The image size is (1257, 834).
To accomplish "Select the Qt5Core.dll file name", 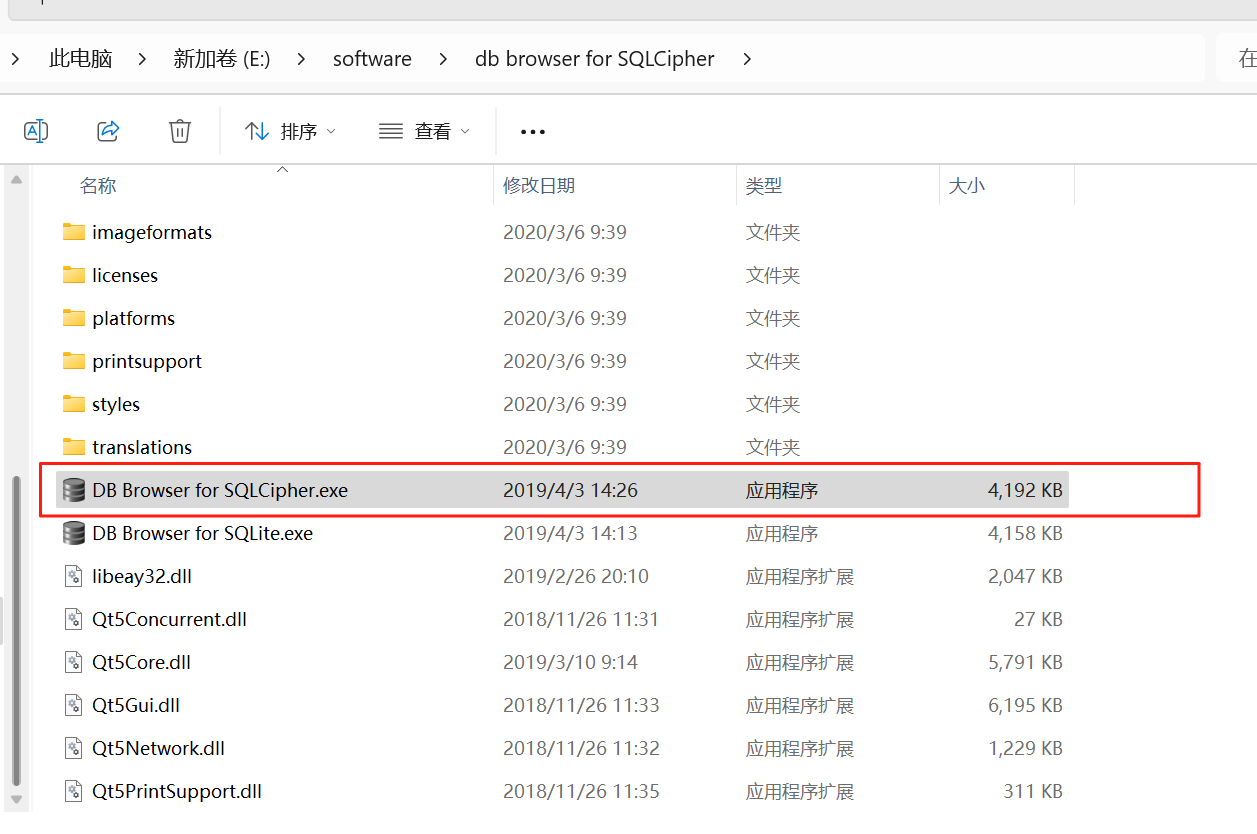I will (x=141, y=662).
